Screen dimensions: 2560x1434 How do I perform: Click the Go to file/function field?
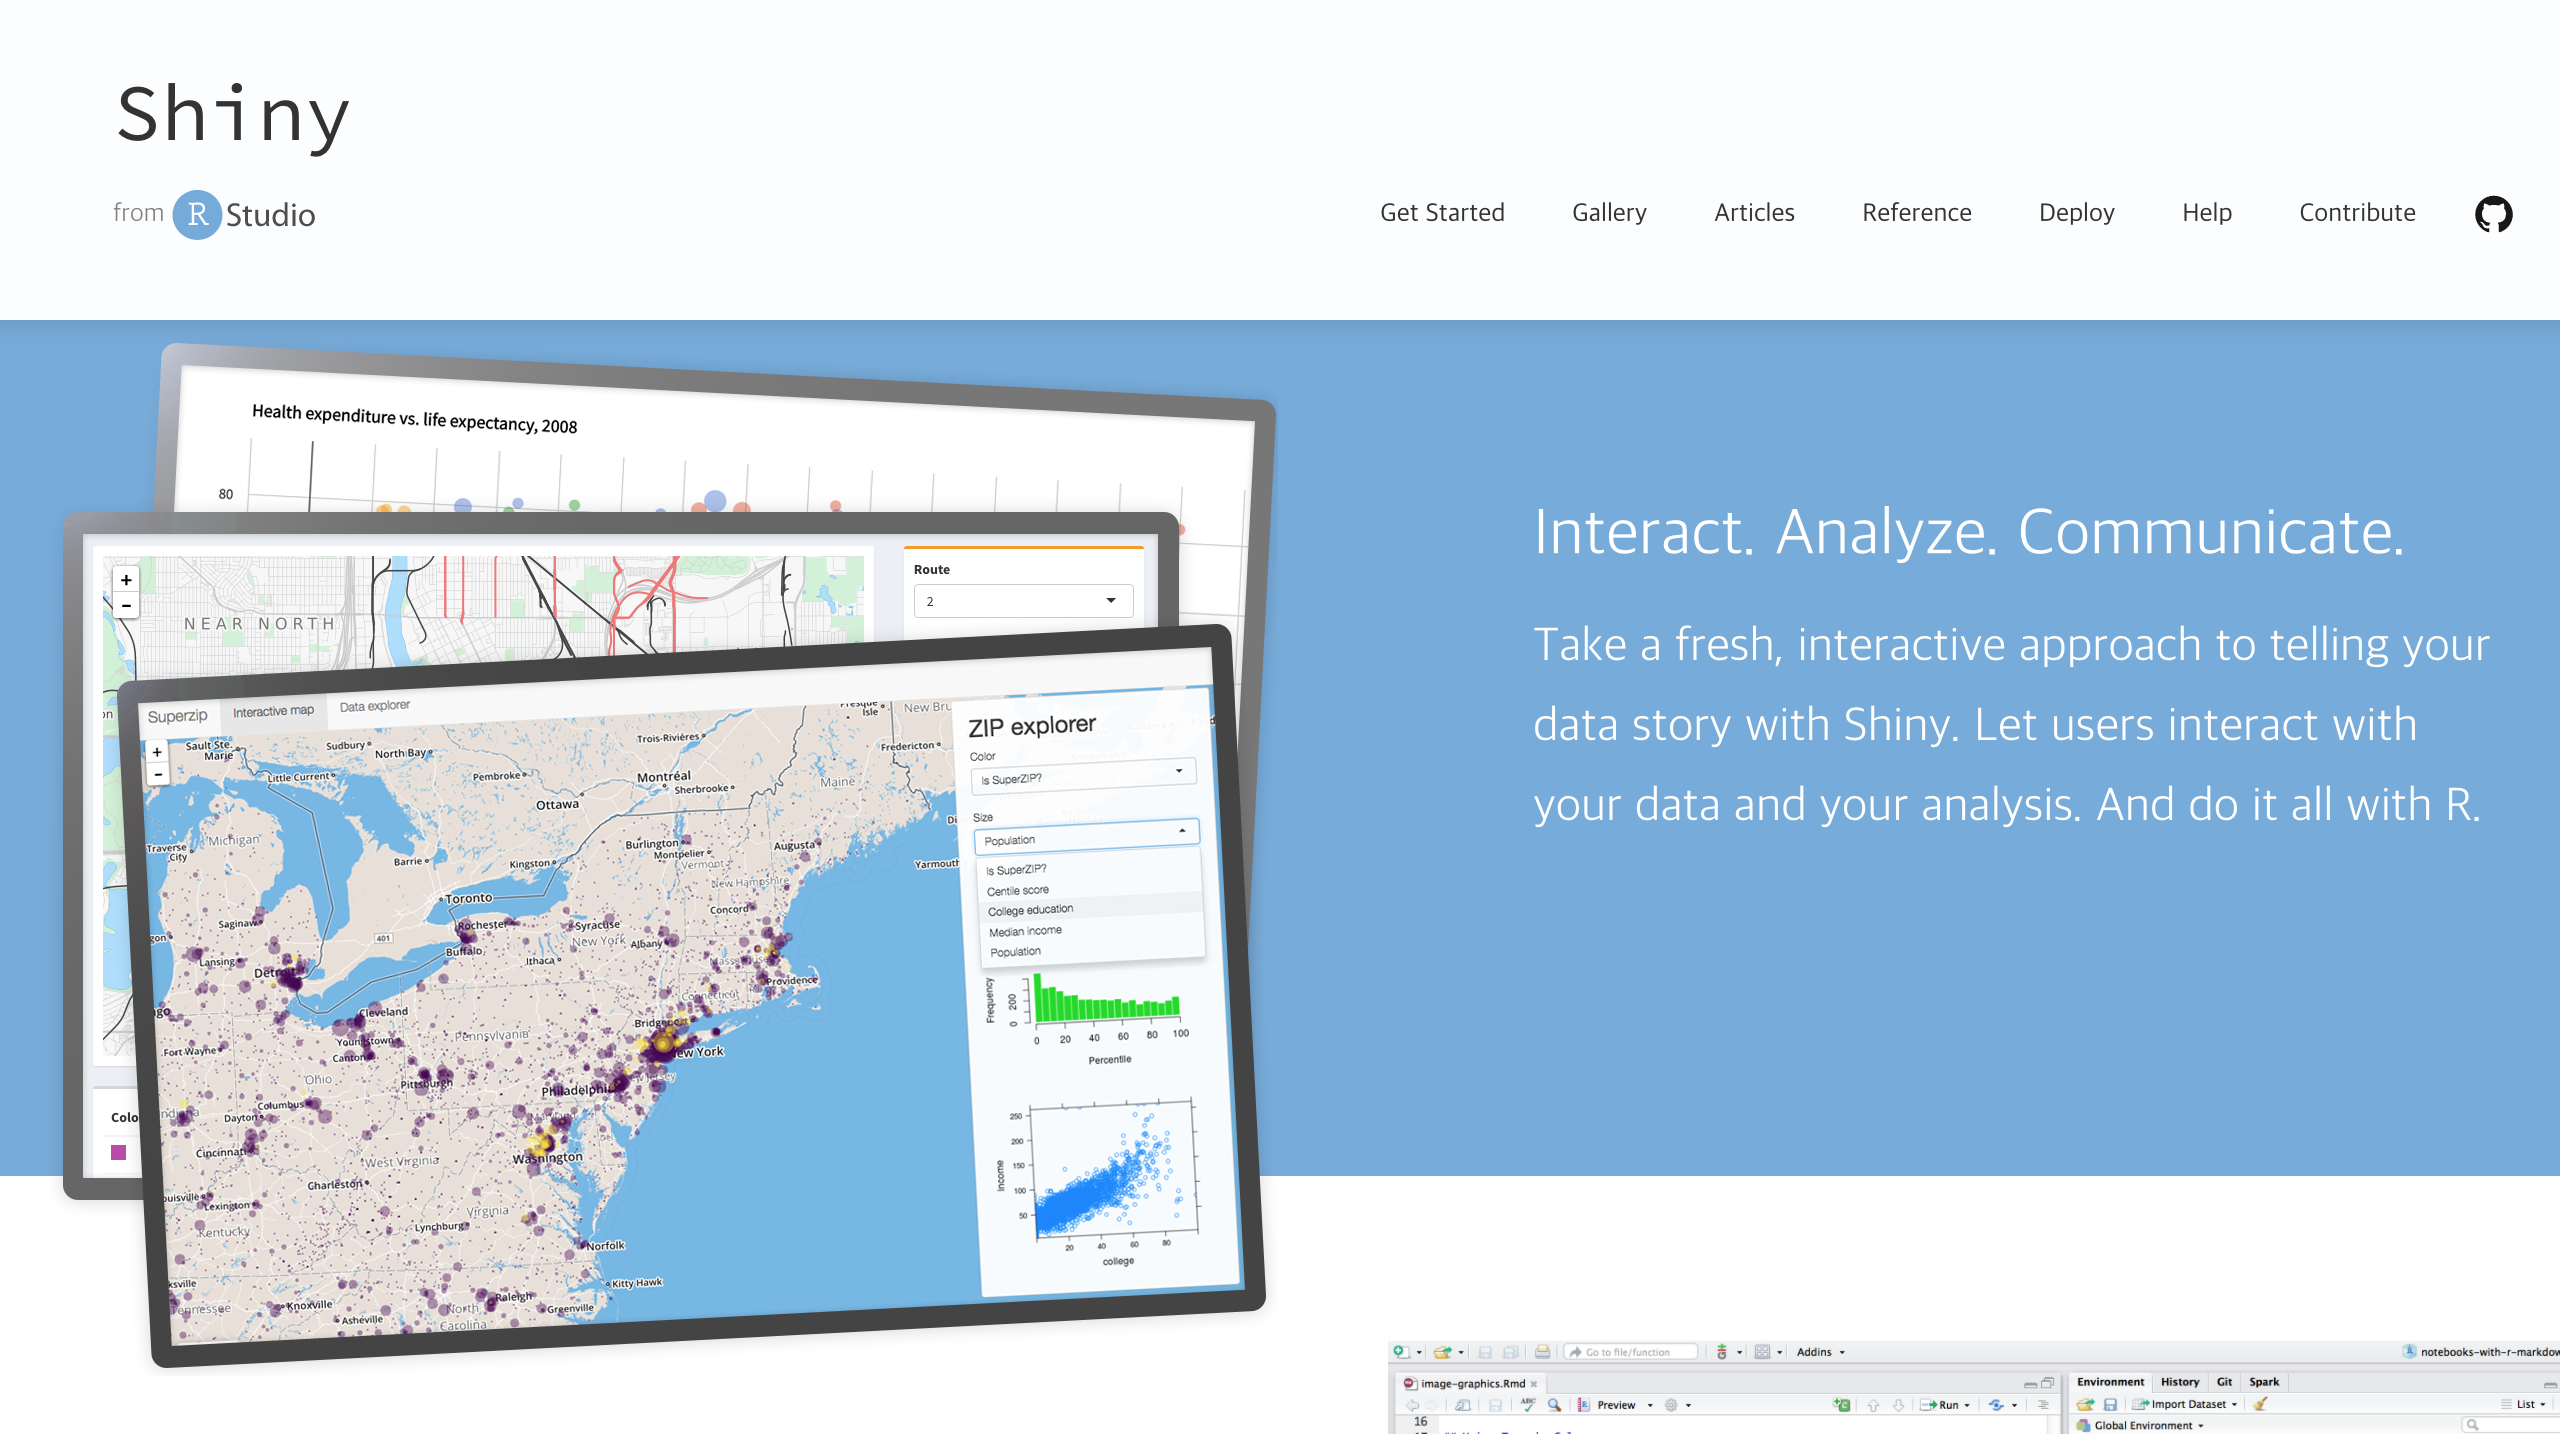click(1632, 1352)
